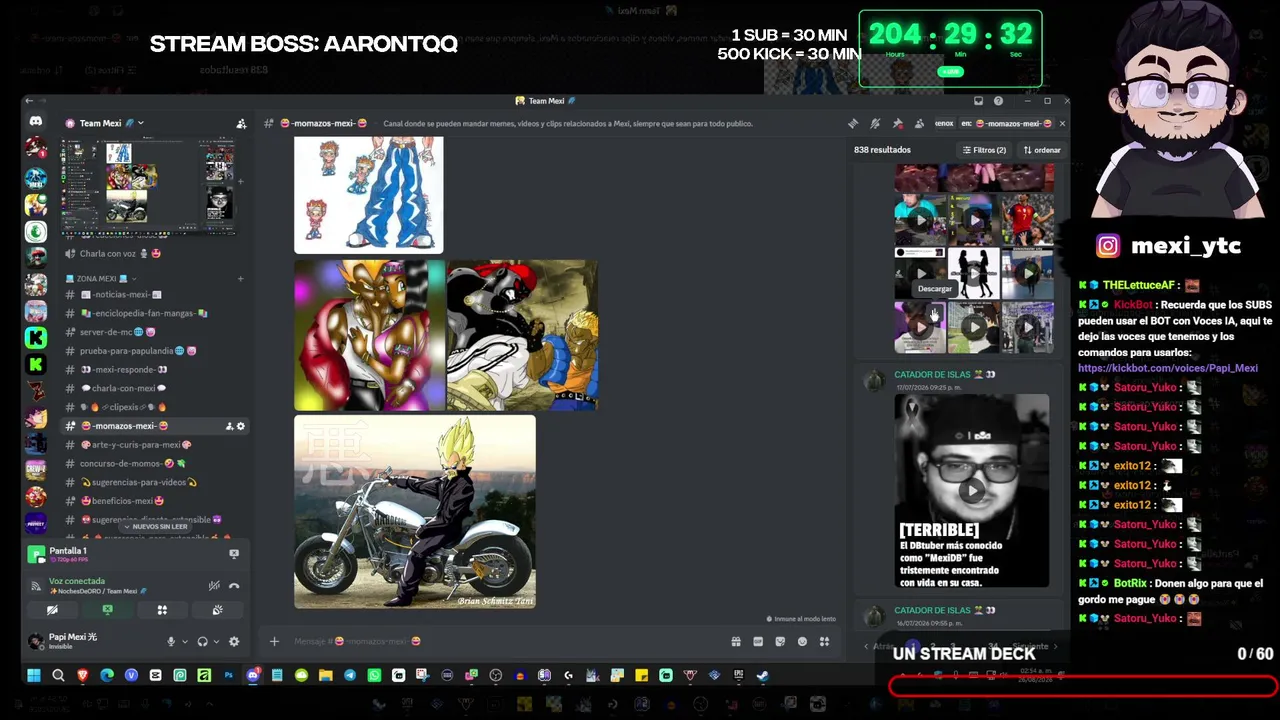Play the TERRIBLE MexiDB video result
The height and width of the screenshot is (720, 1280).
click(x=972, y=490)
